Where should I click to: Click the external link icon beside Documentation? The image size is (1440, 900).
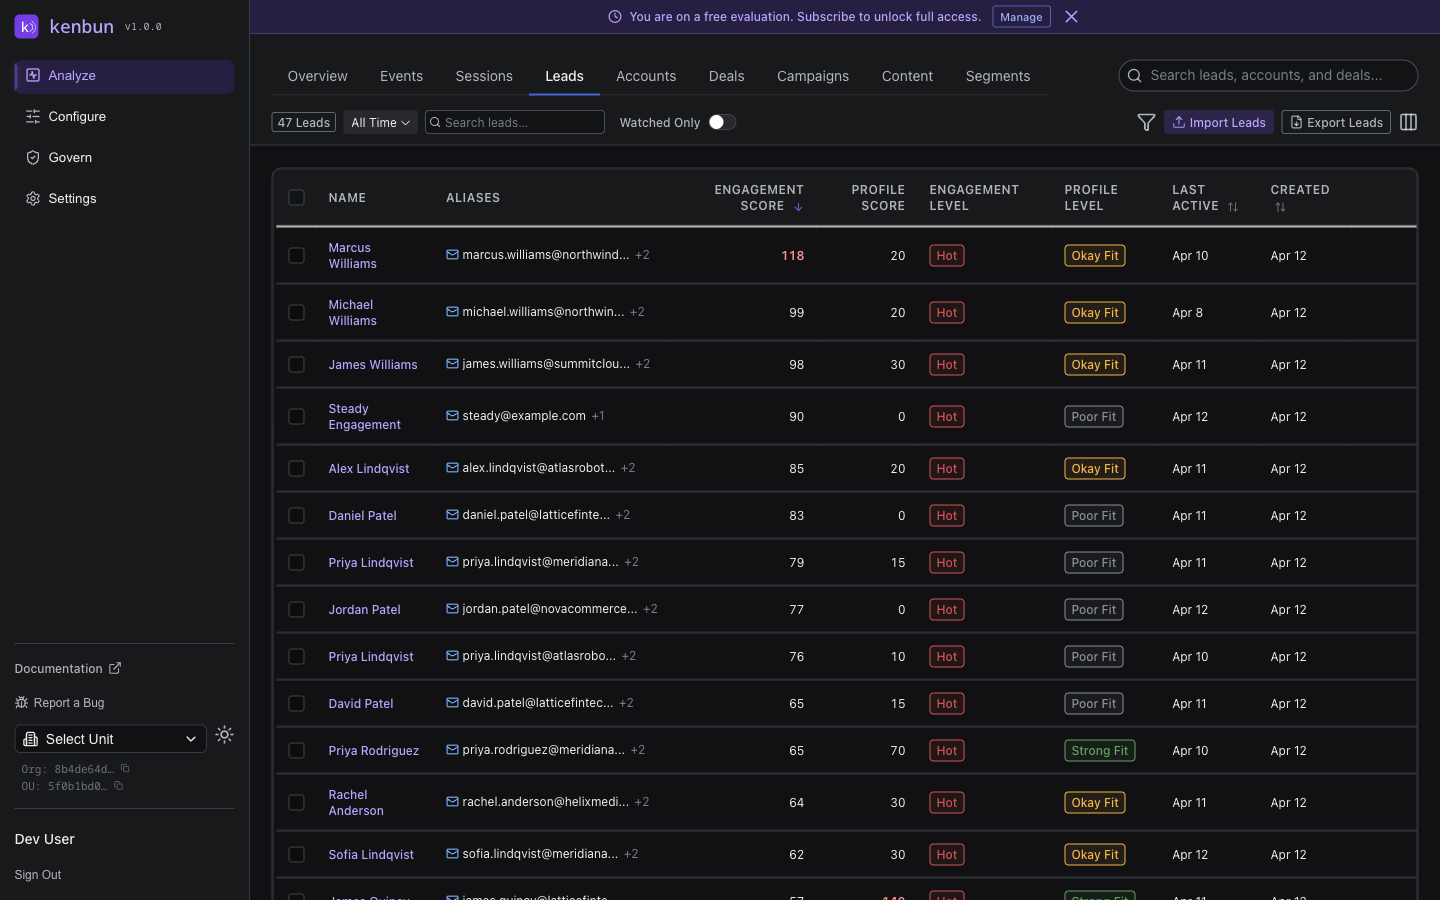point(115,668)
